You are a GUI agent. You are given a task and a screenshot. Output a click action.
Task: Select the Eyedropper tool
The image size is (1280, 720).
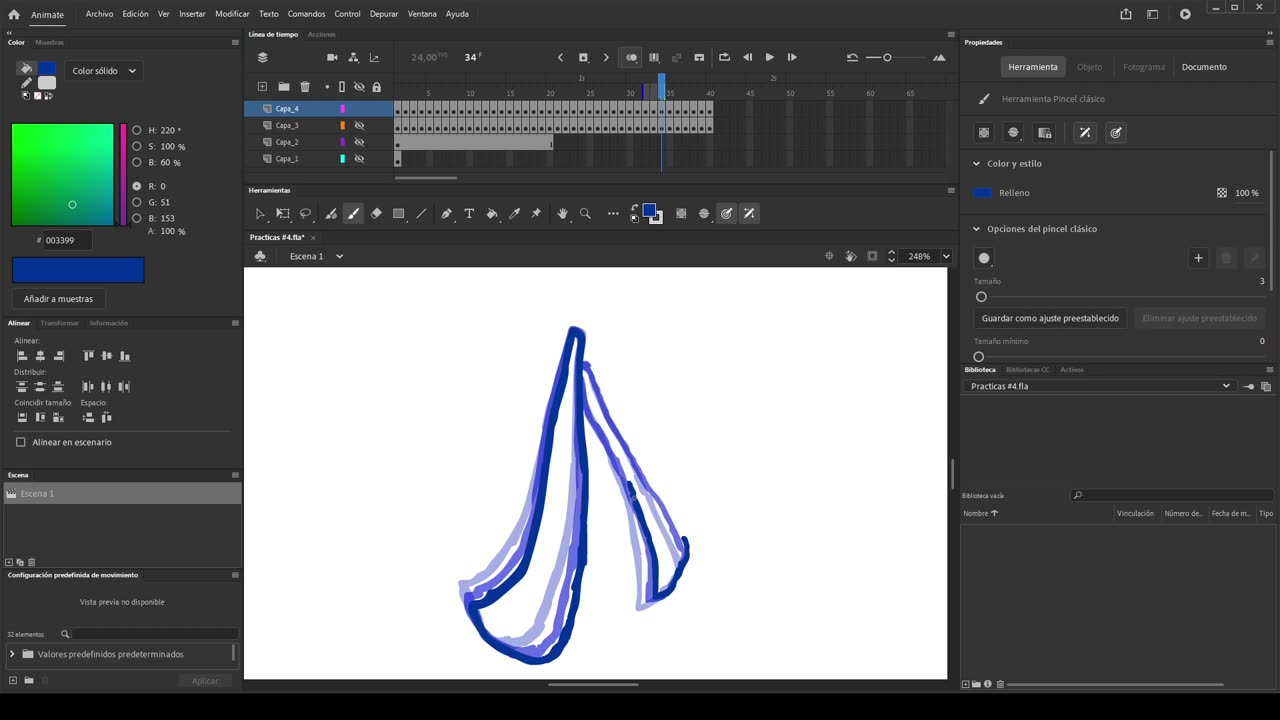pyautogui.click(x=514, y=213)
